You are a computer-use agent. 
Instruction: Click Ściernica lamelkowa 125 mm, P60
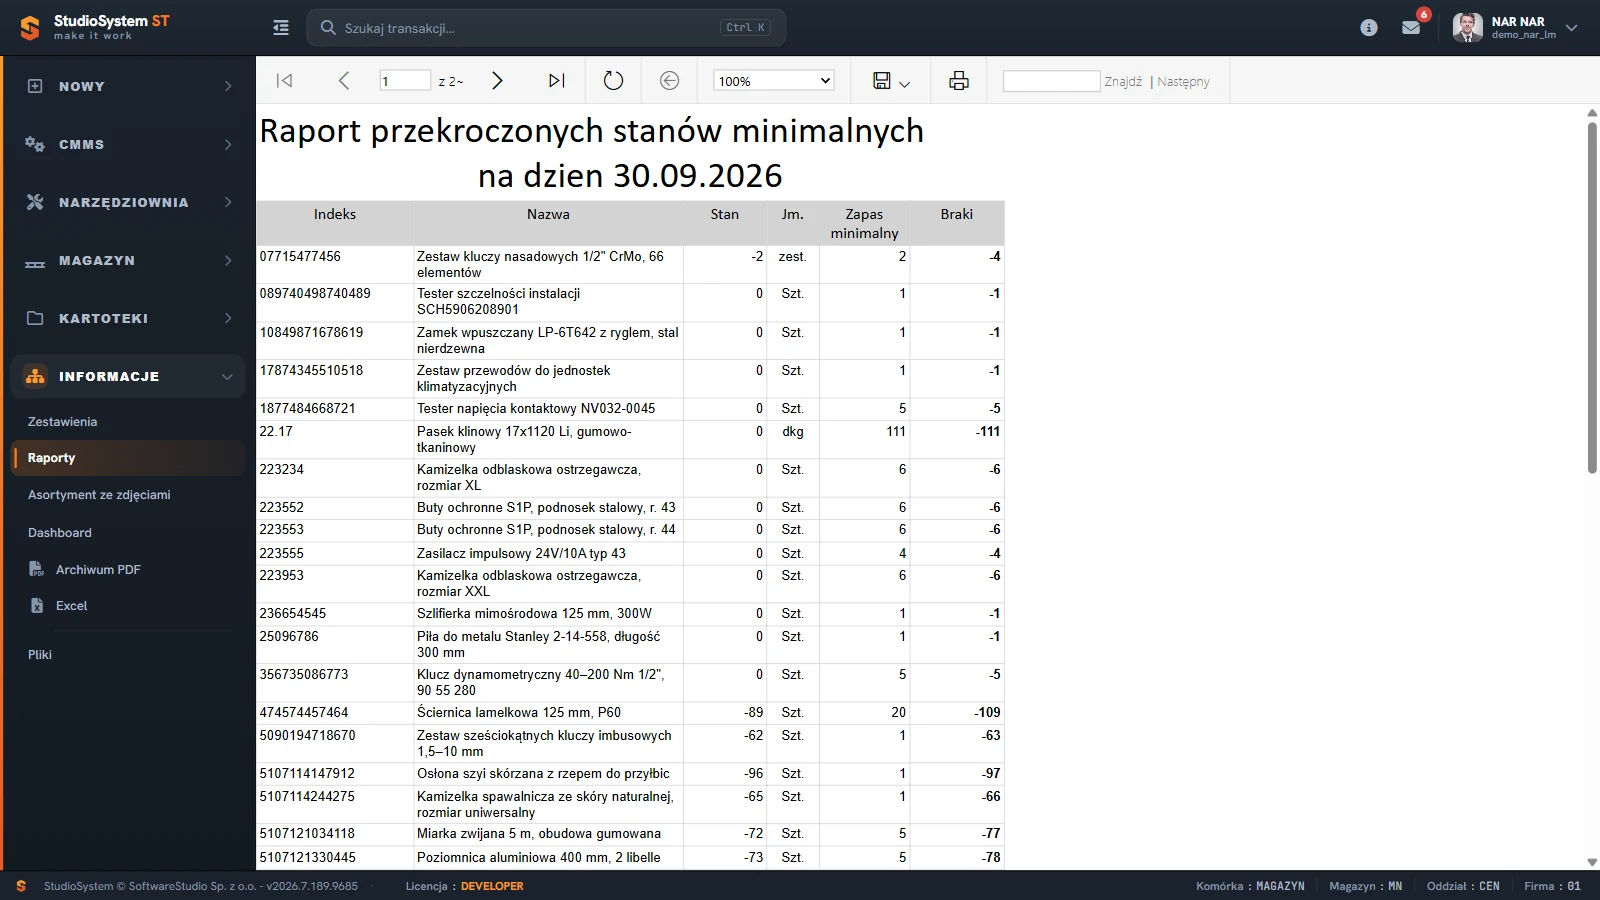tap(519, 712)
